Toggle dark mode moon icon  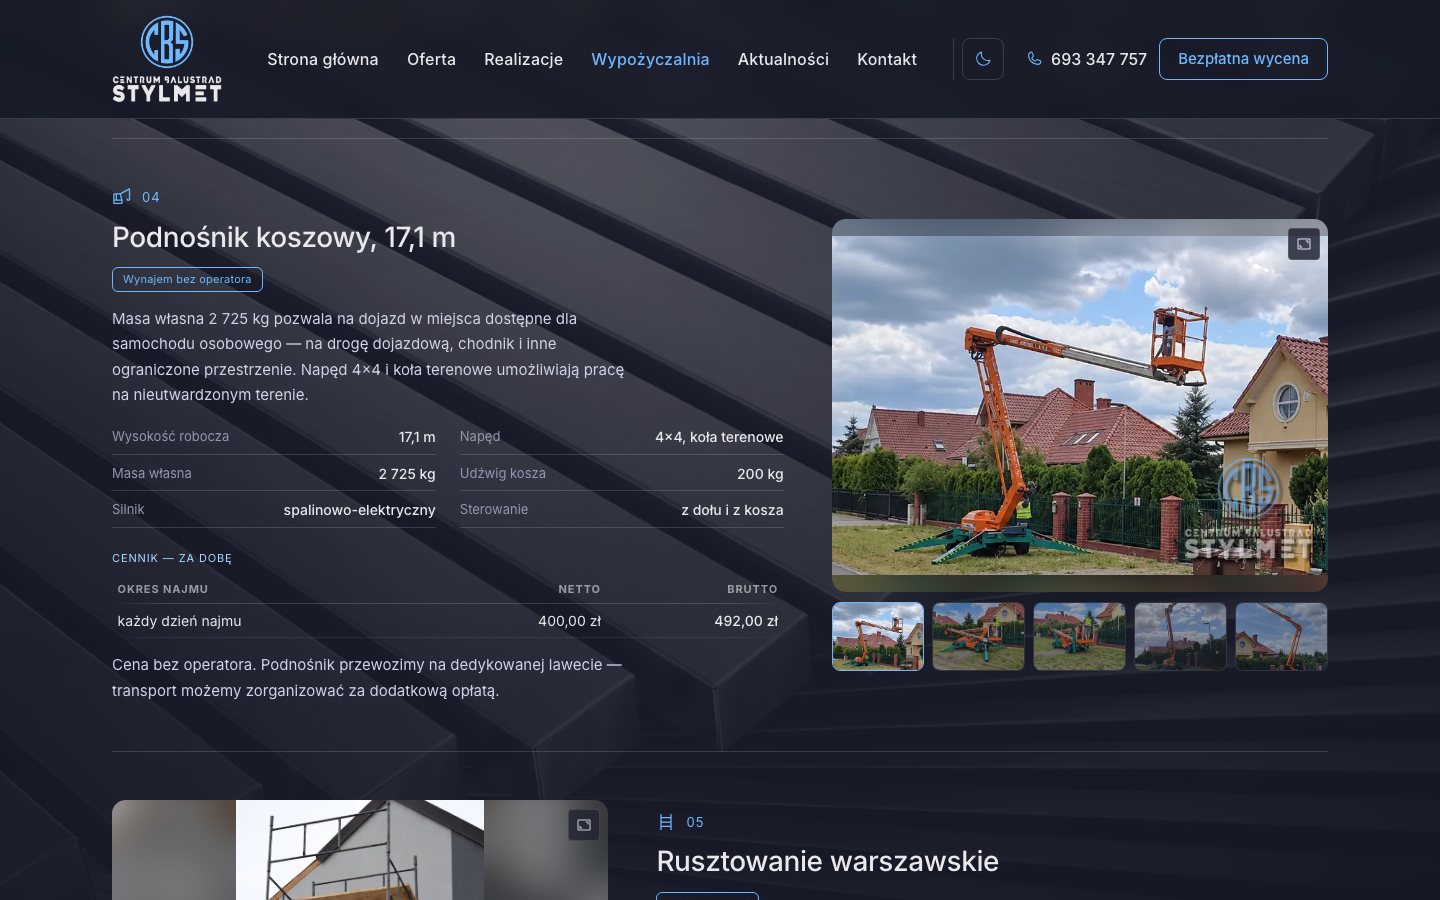point(983,59)
